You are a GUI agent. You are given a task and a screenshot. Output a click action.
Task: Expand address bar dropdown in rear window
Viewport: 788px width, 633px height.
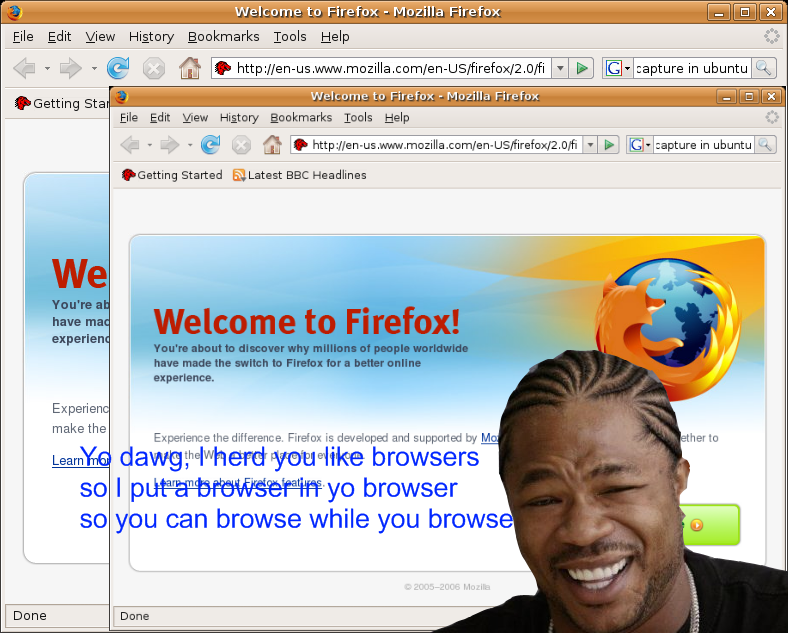tap(560, 68)
